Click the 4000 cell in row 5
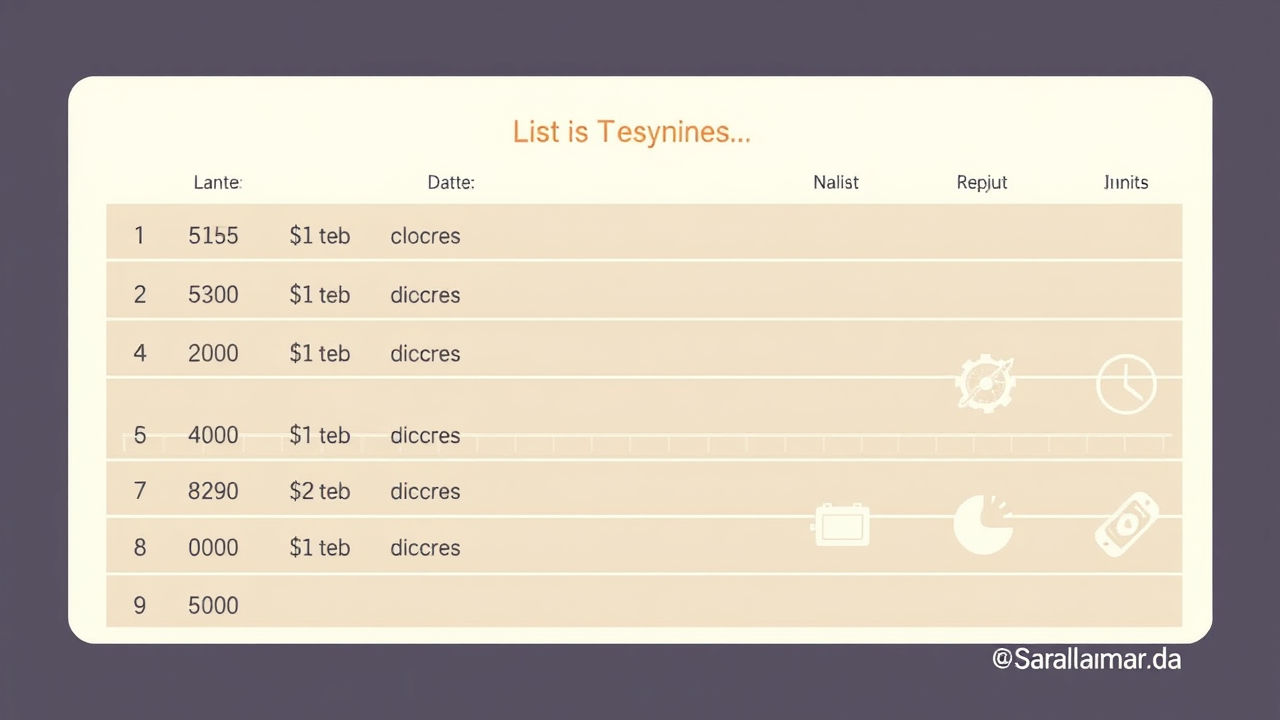 [213, 436]
